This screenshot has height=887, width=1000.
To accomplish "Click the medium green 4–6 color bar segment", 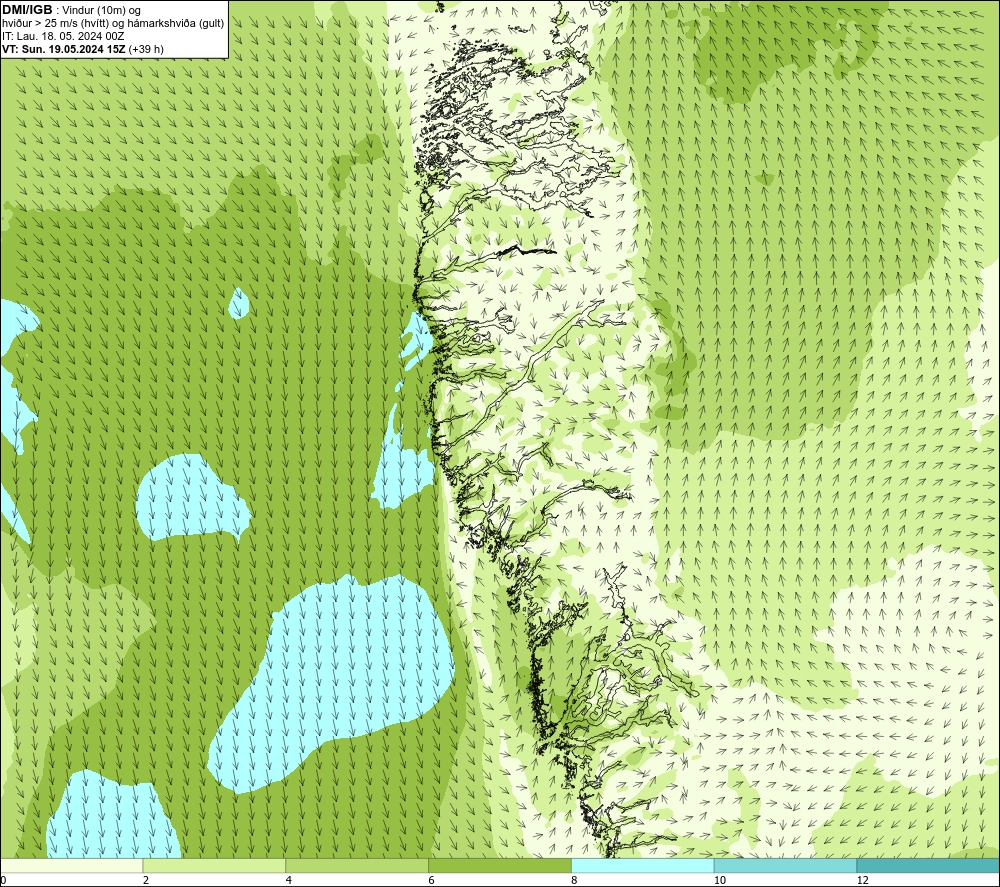I will coord(357,866).
